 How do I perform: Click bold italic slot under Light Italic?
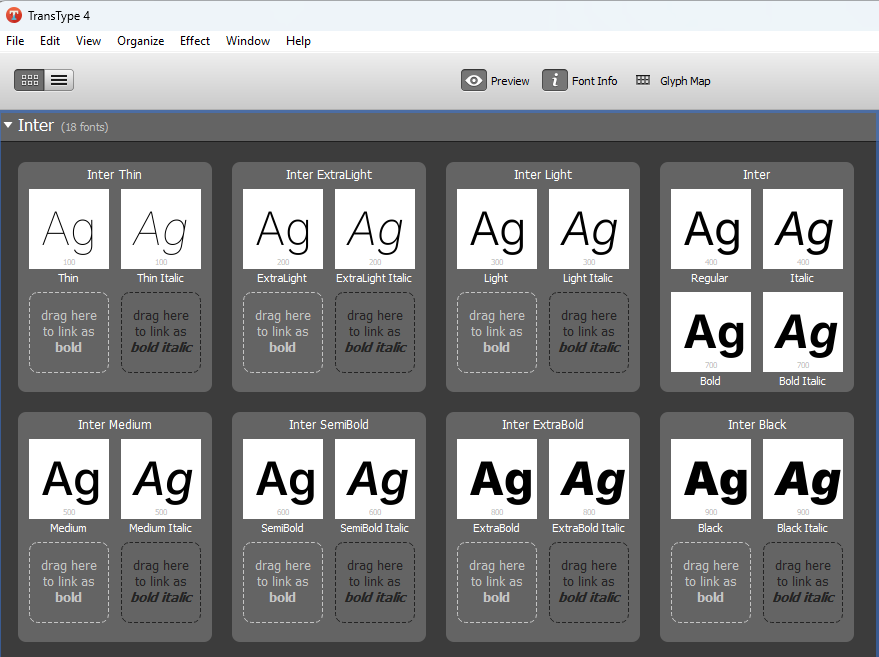(589, 332)
